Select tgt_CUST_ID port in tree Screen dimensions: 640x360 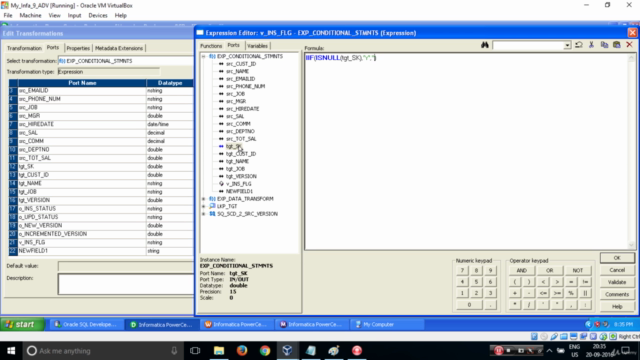click(x=241, y=154)
